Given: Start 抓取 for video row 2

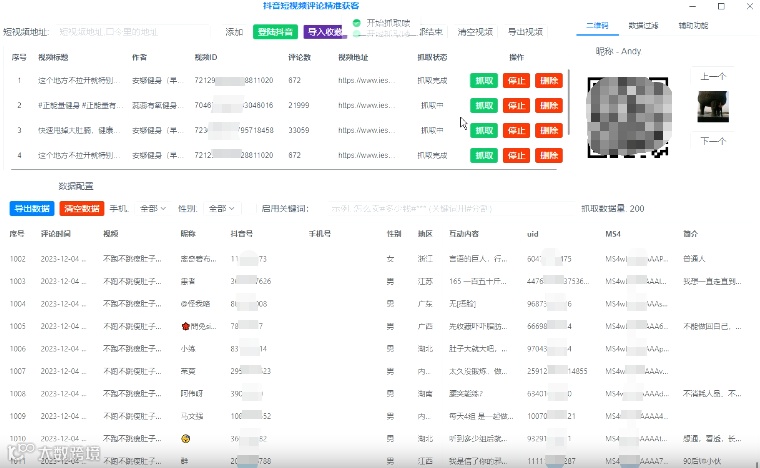Looking at the screenshot, I should tap(484, 106).
